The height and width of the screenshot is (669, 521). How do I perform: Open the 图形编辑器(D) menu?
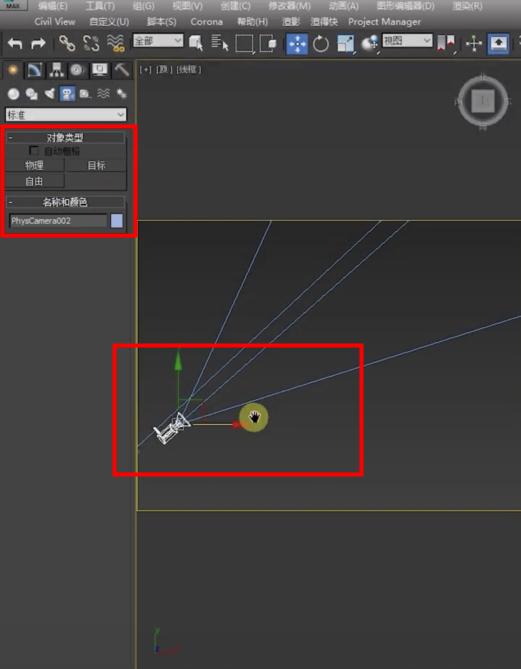(406, 6)
